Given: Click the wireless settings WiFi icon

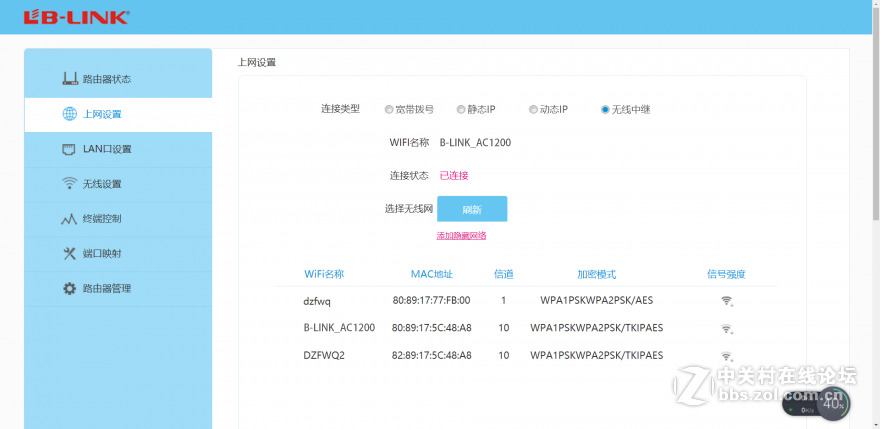Looking at the screenshot, I should click(69, 184).
